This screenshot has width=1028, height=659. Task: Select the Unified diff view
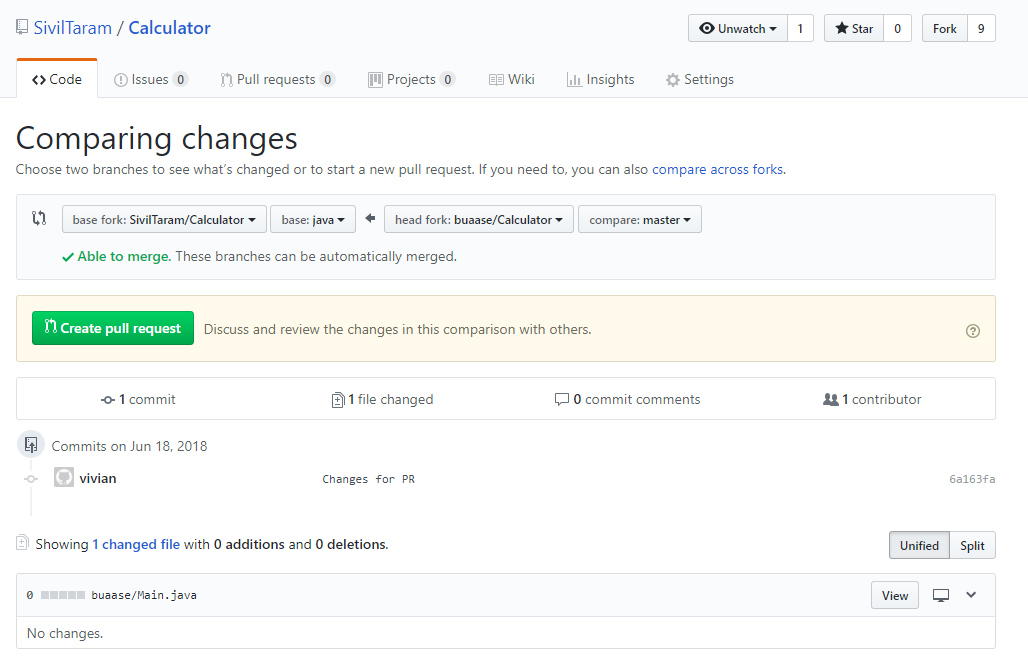(x=919, y=546)
